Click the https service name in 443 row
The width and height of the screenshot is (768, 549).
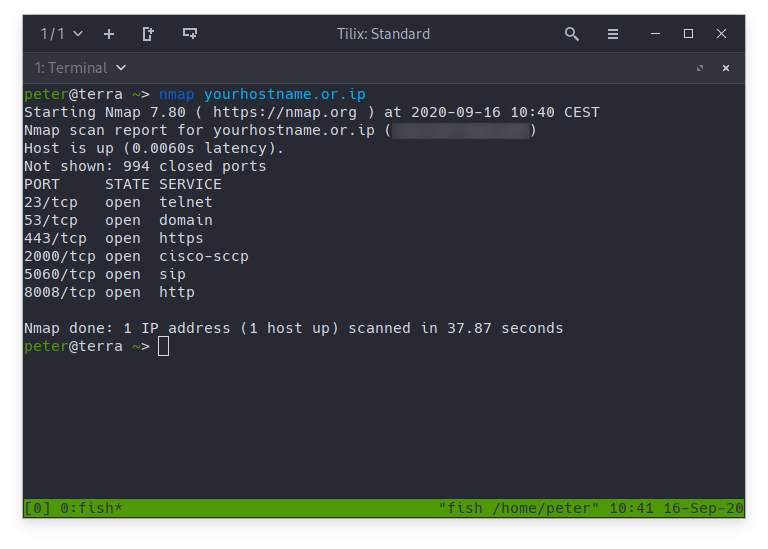click(x=181, y=239)
